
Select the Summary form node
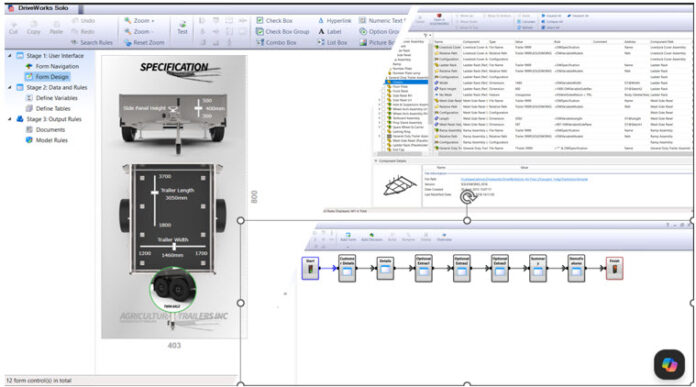point(538,269)
